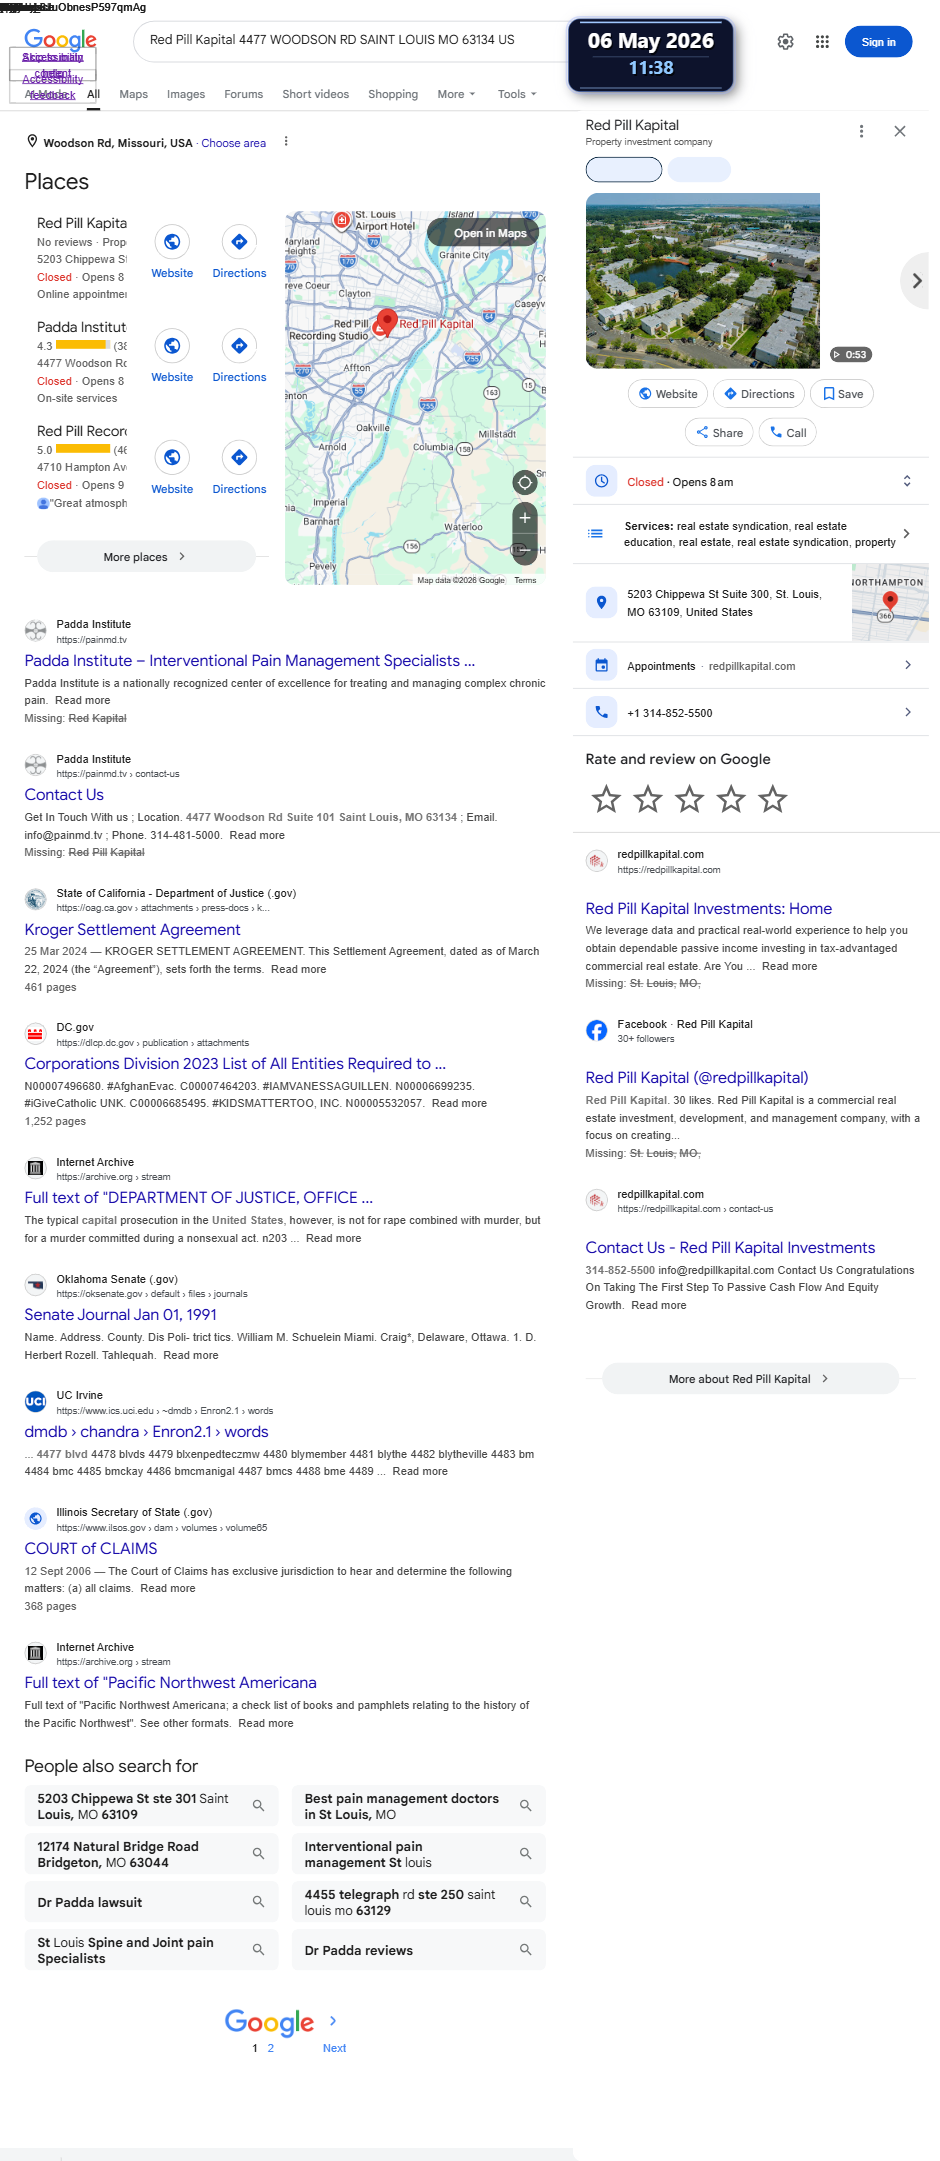The height and width of the screenshot is (2161, 940).
Task: Click the Sign in button
Action: 879,42
